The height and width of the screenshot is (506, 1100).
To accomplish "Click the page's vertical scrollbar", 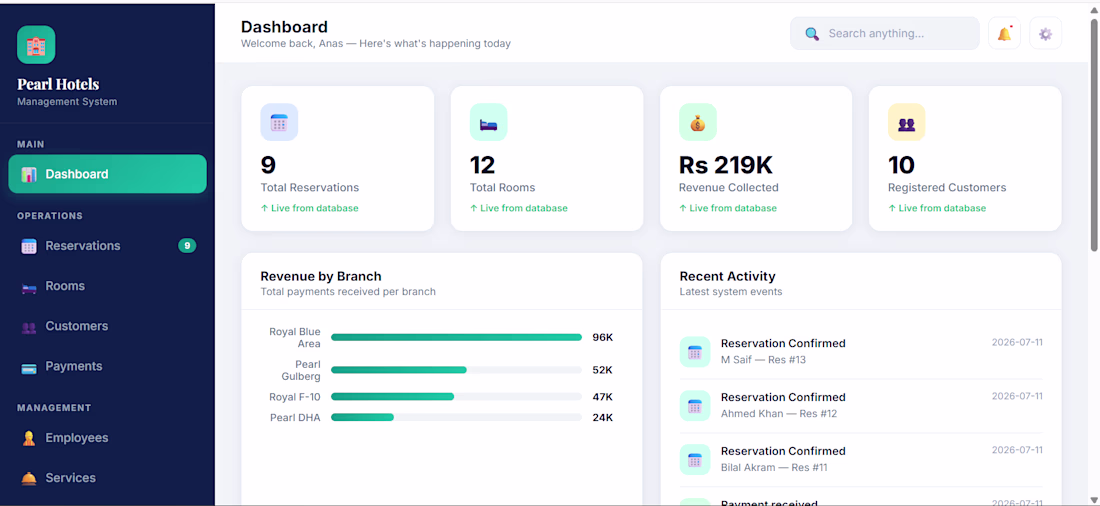I will tap(1094, 135).
